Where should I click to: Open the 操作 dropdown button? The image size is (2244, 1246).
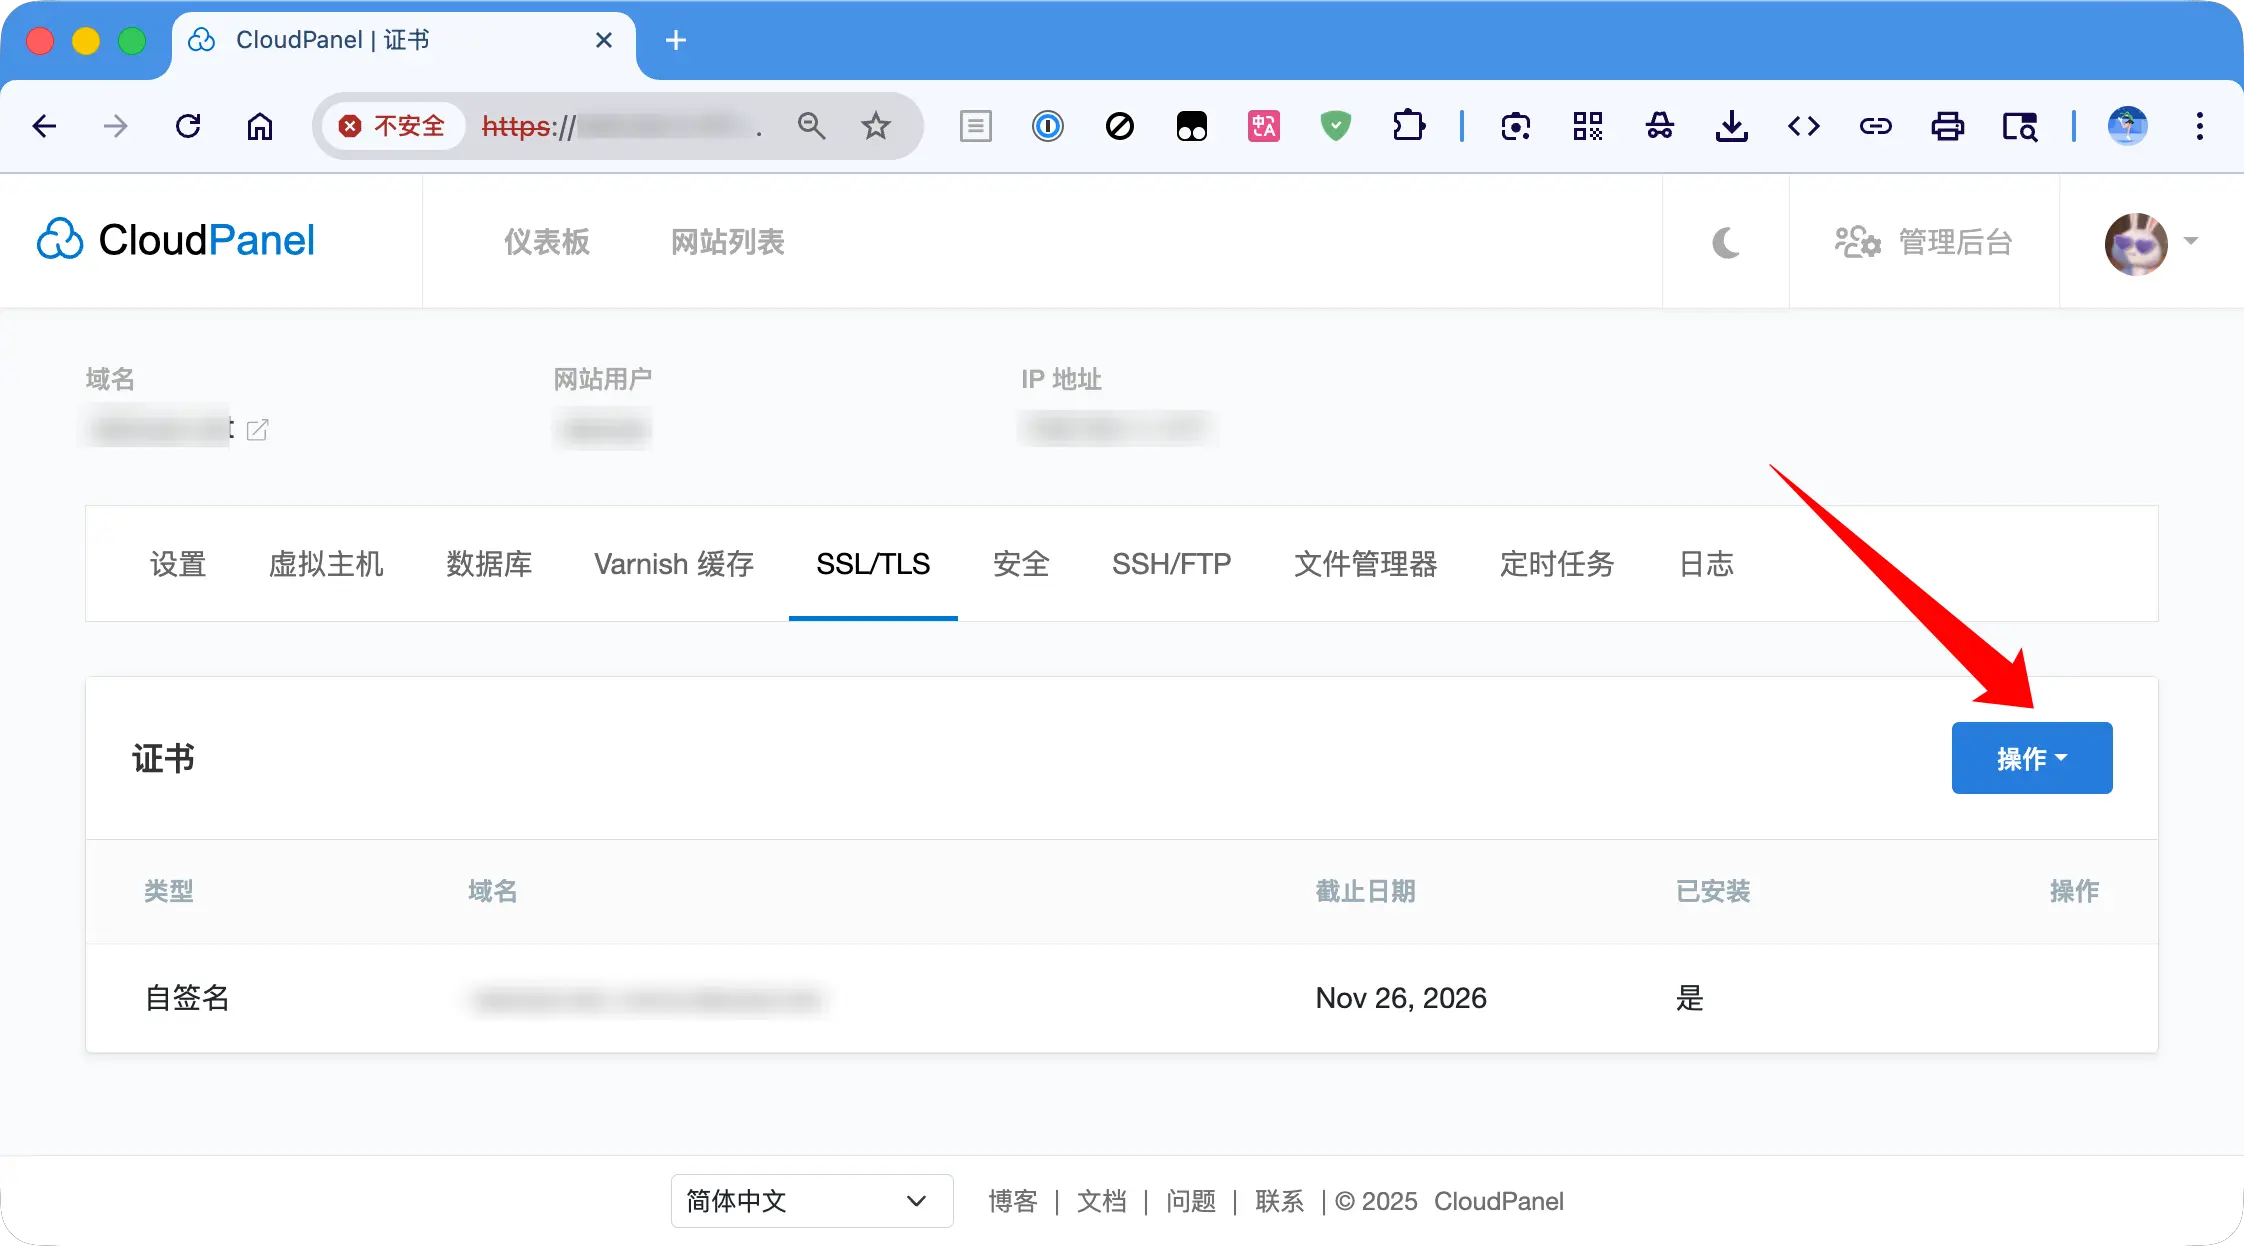click(x=2031, y=757)
